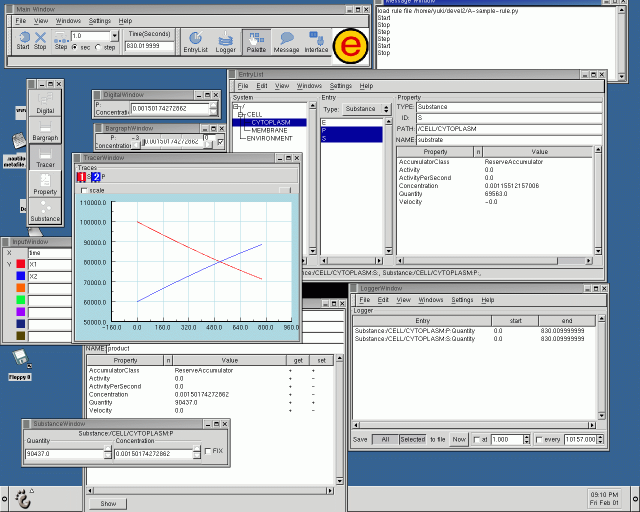Open the Message window icon
The image size is (640, 512).
(x=286, y=40)
